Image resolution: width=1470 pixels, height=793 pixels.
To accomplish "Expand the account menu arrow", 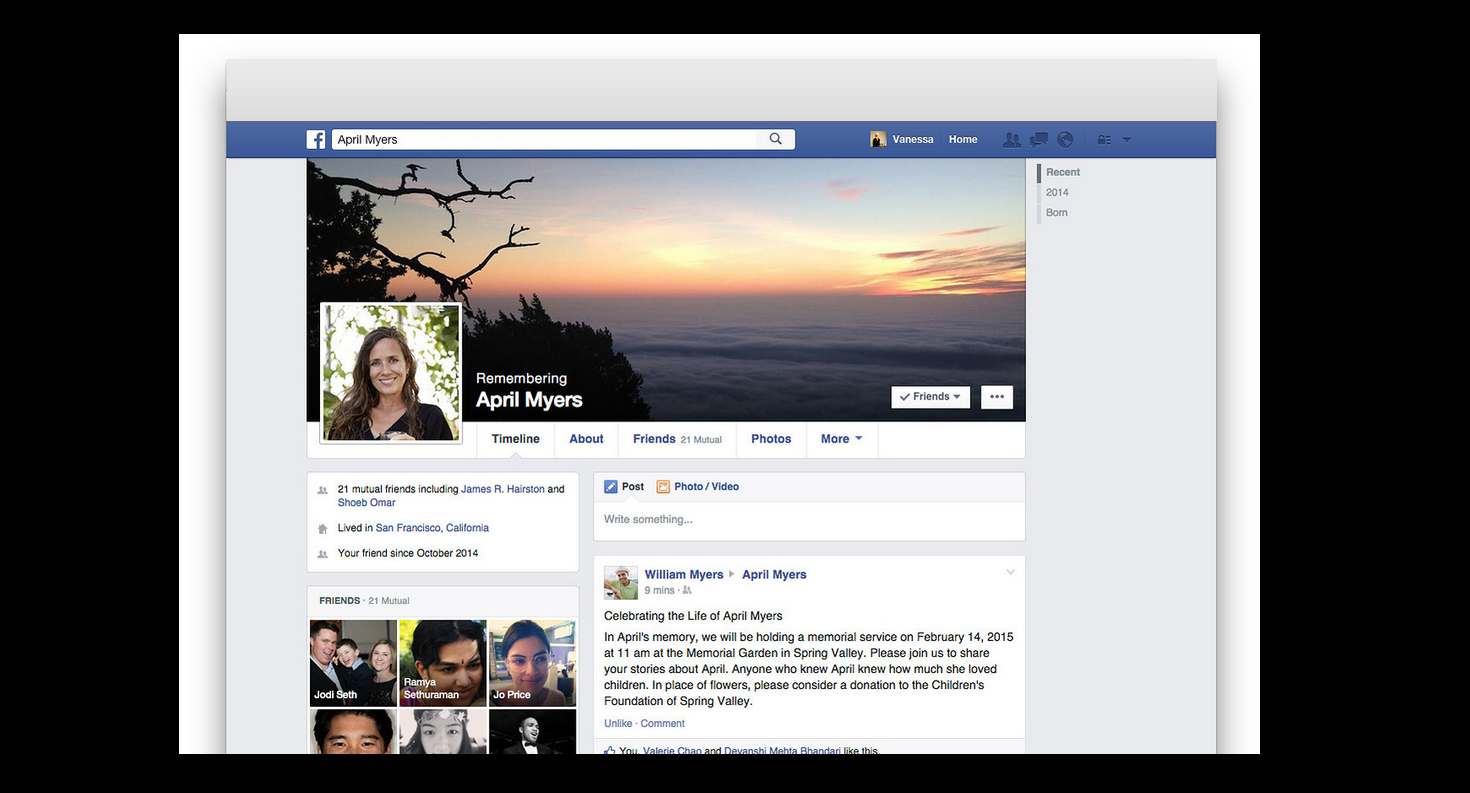I will [1127, 140].
